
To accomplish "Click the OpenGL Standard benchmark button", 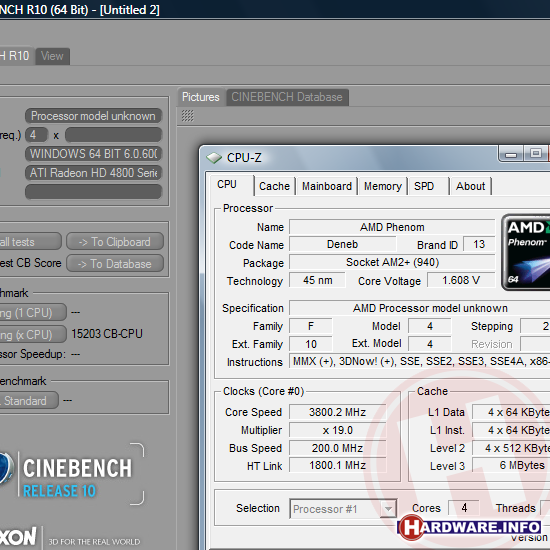I will (29, 401).
